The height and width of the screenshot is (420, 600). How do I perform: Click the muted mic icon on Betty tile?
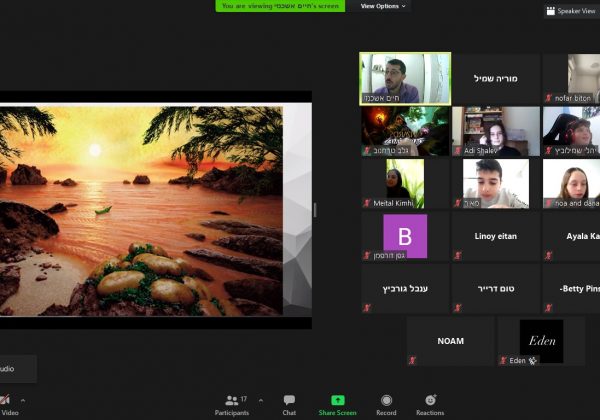coord(548,308)
